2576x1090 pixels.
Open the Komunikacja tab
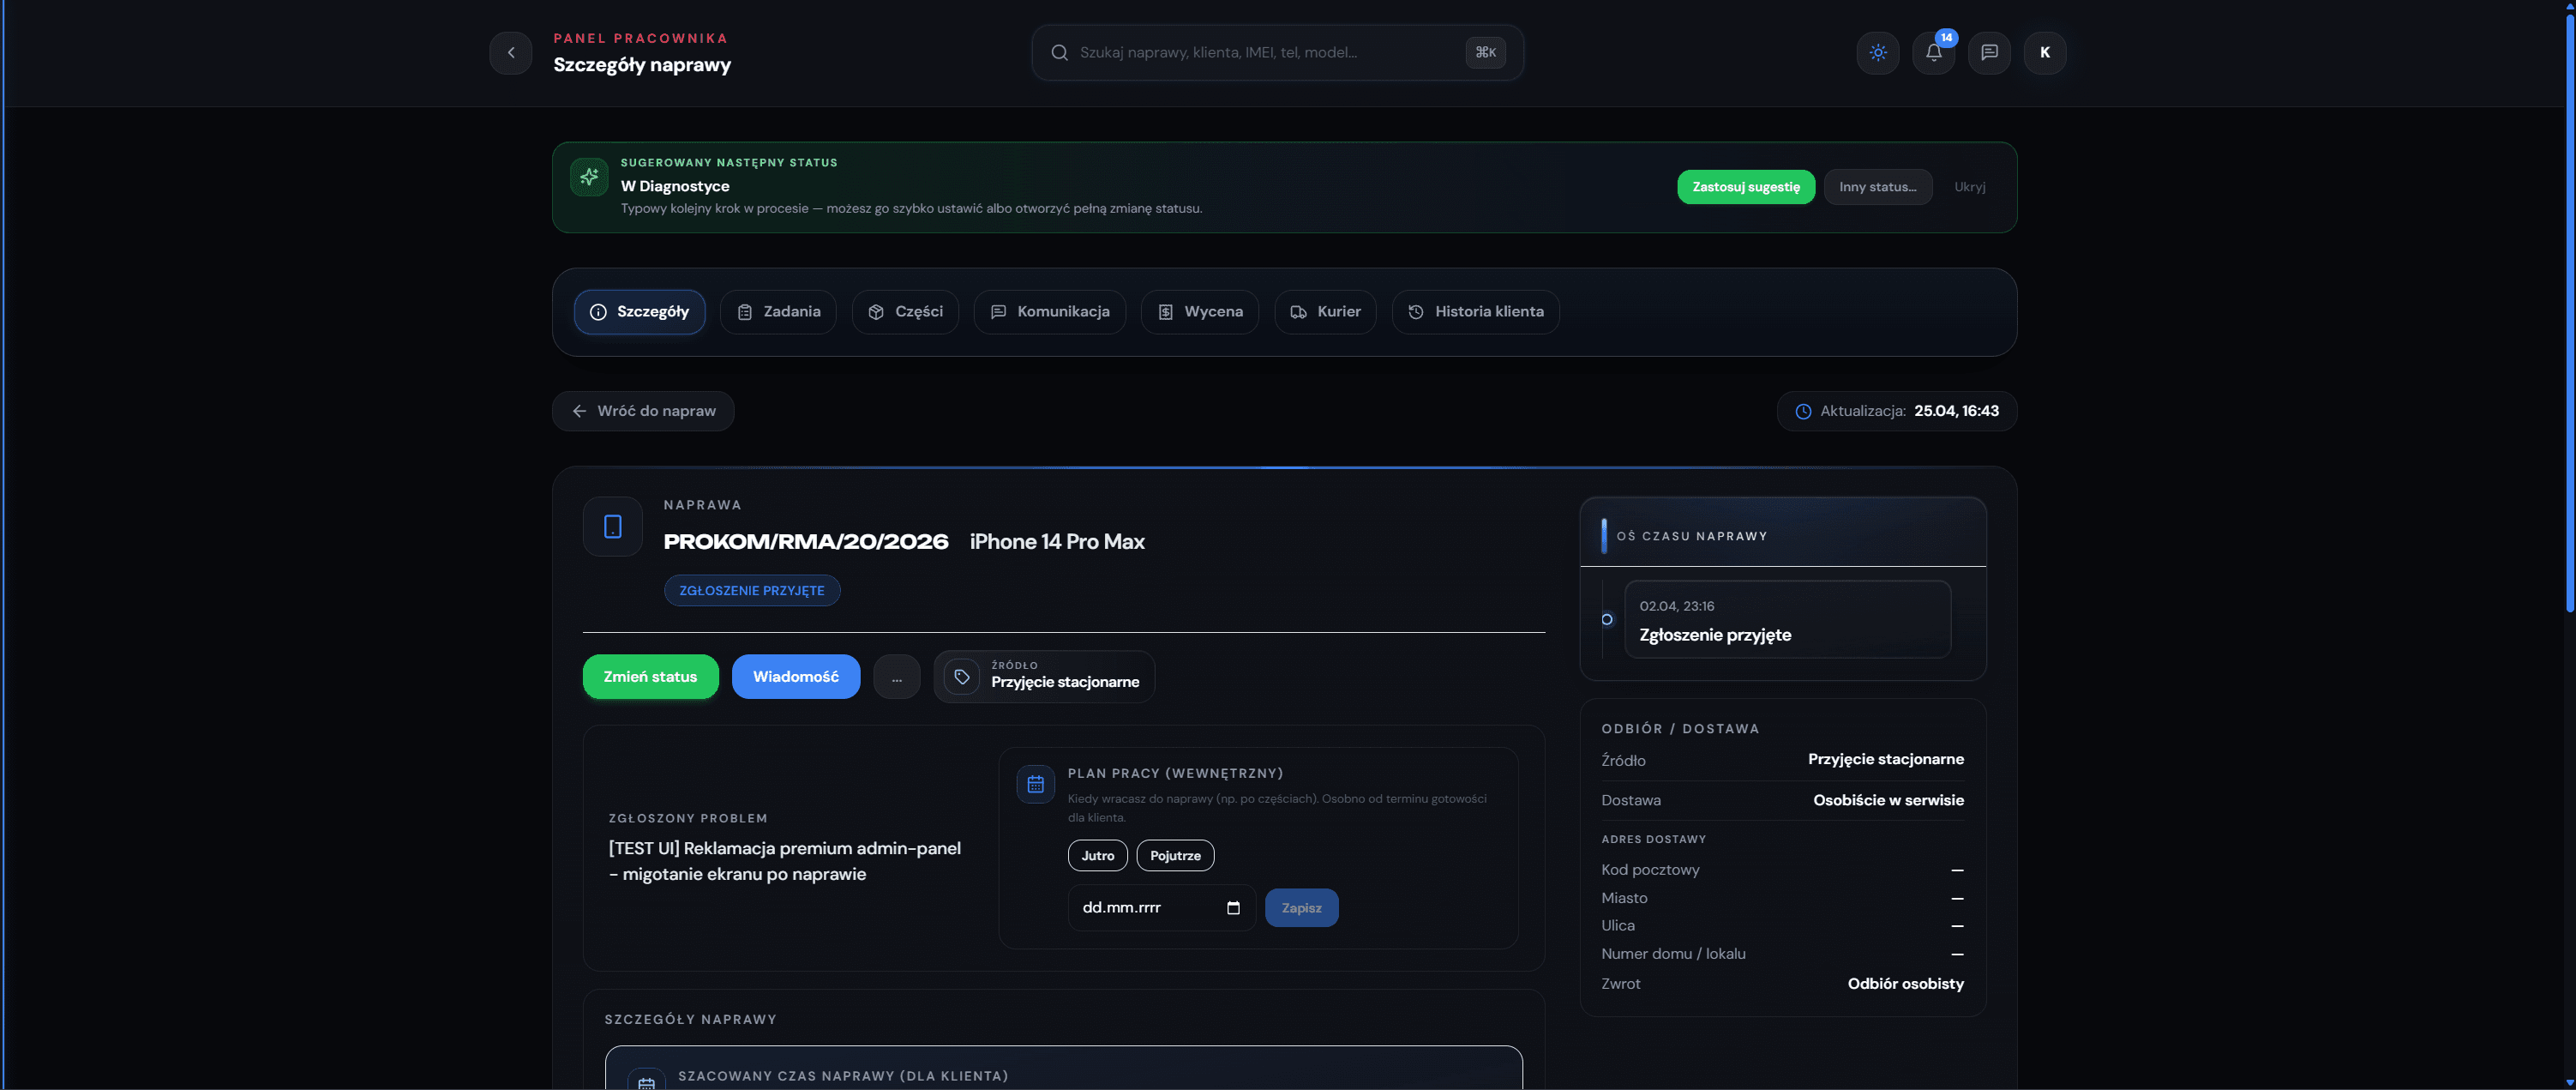(x=1049, y=312)
